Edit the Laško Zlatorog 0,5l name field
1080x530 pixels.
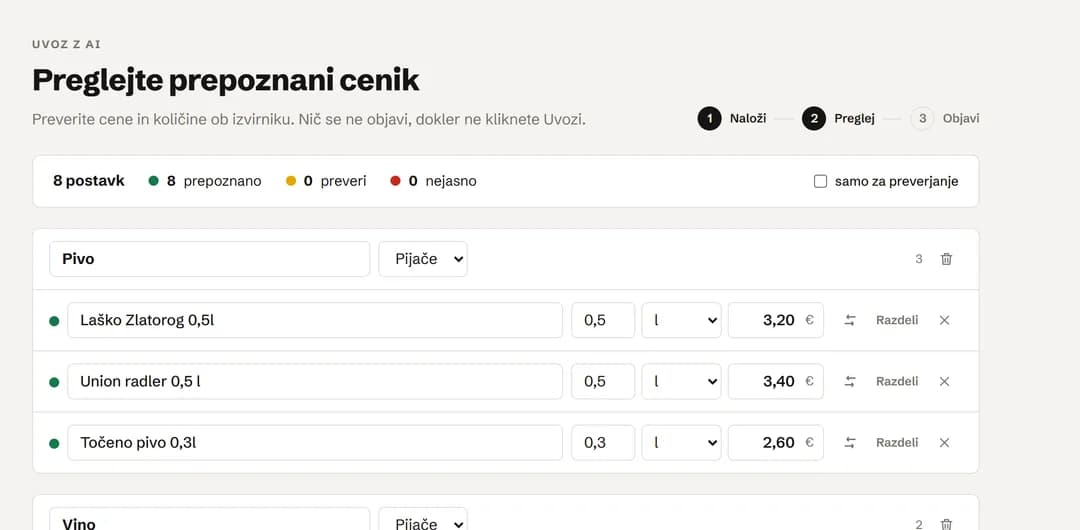(315, 320)
